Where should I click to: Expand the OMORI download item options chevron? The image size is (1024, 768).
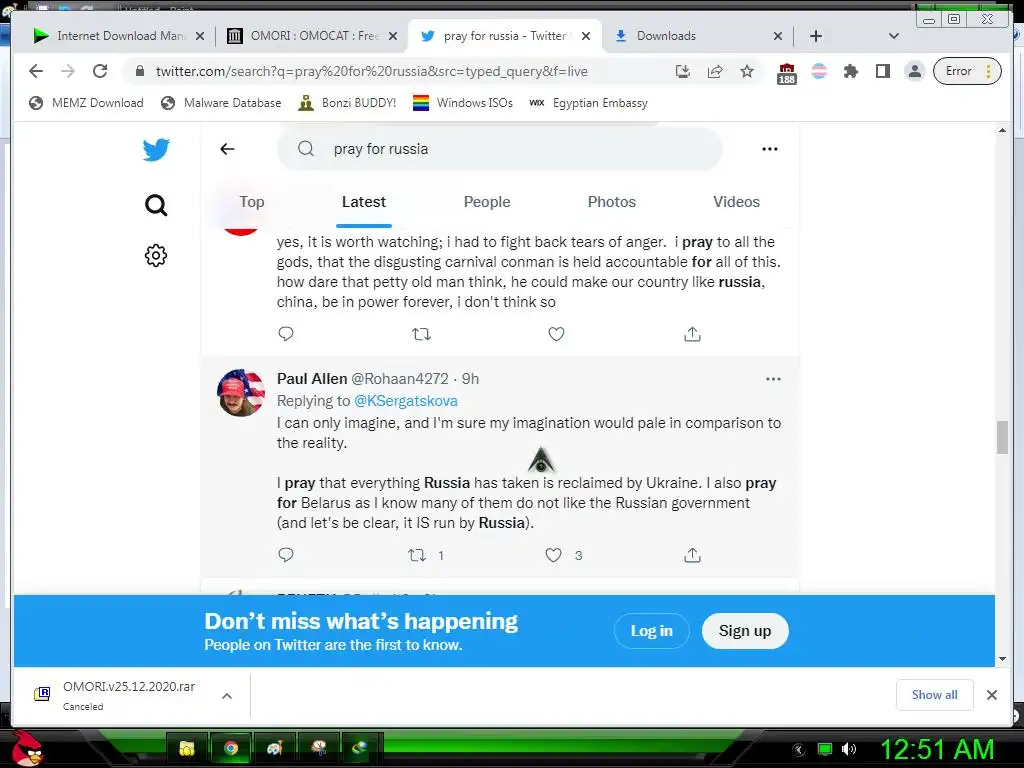[227, 696]
